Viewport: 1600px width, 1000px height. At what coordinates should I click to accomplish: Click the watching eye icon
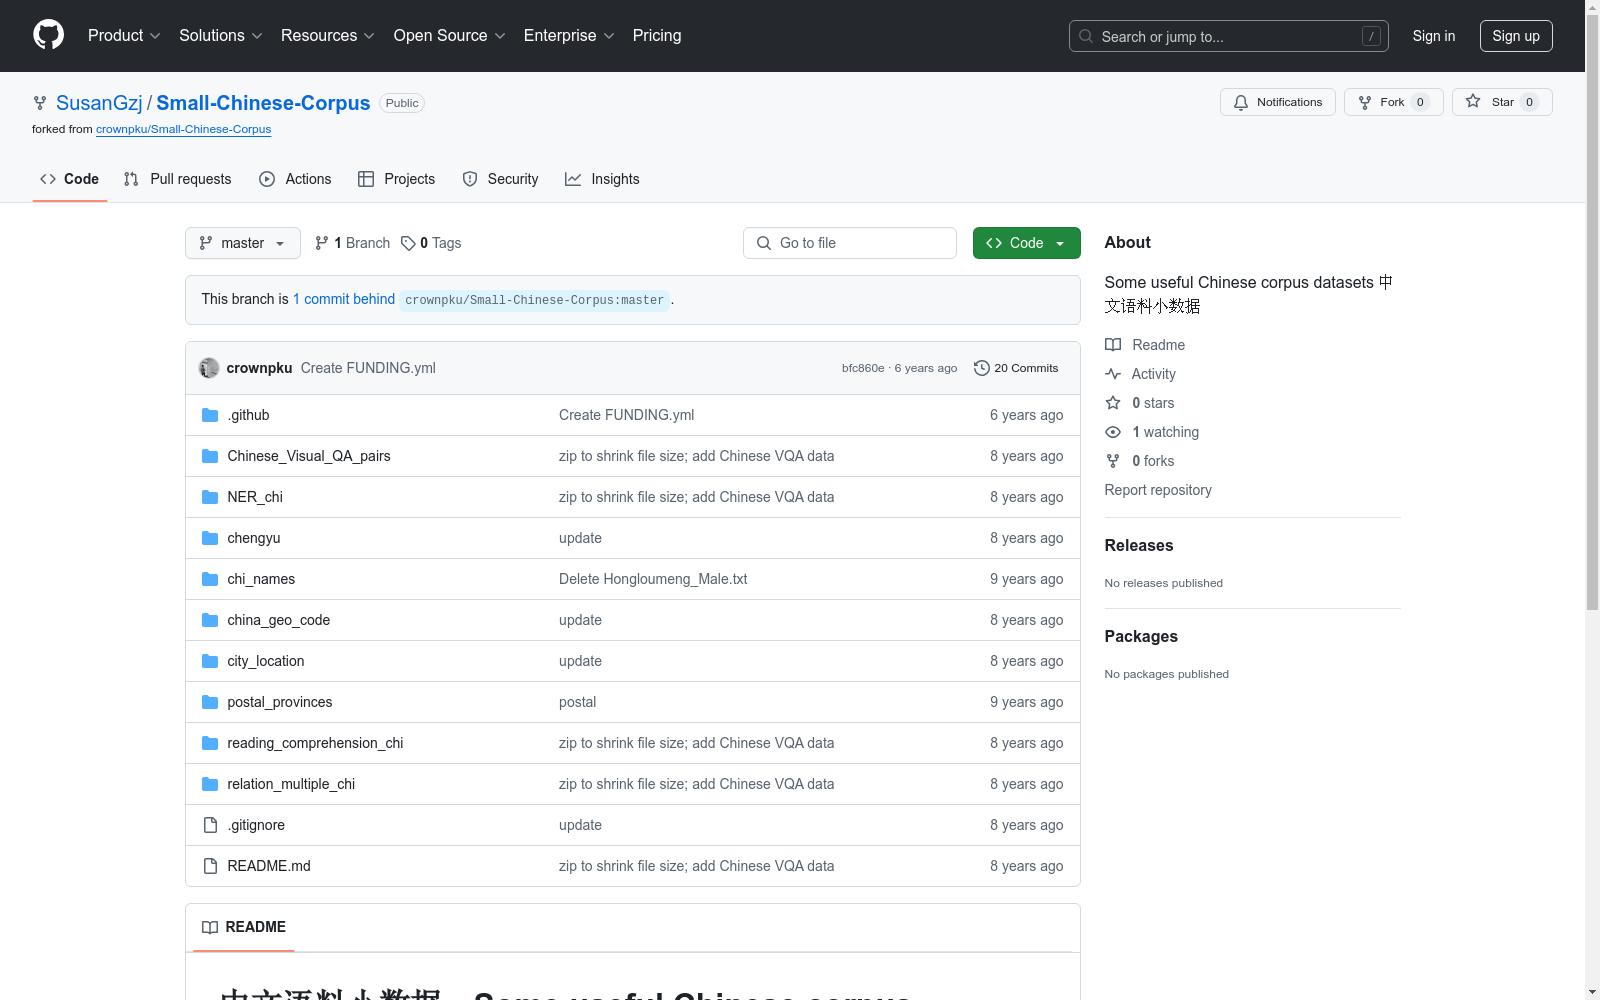click(1113, 432)
